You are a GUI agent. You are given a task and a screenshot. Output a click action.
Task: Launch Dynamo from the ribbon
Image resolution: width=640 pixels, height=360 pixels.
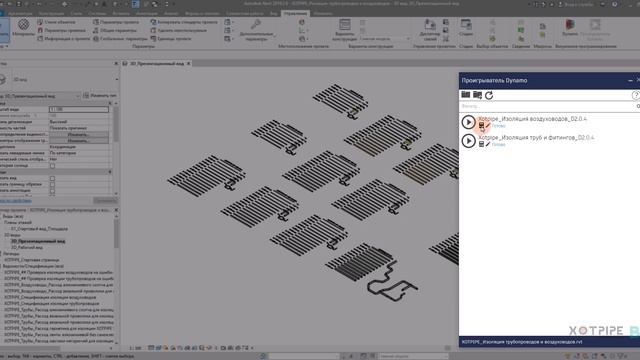pos(570,28)
